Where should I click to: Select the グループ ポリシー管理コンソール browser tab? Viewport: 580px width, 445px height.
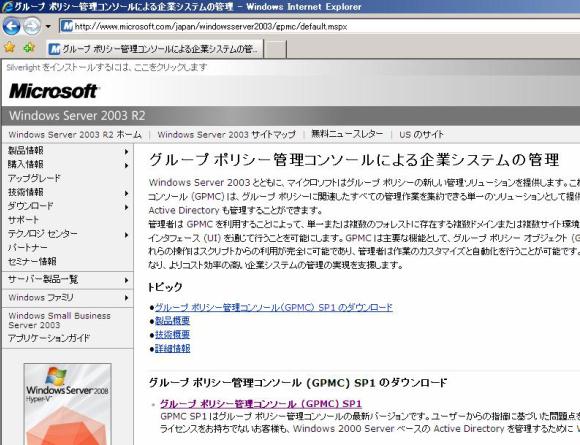155,49
